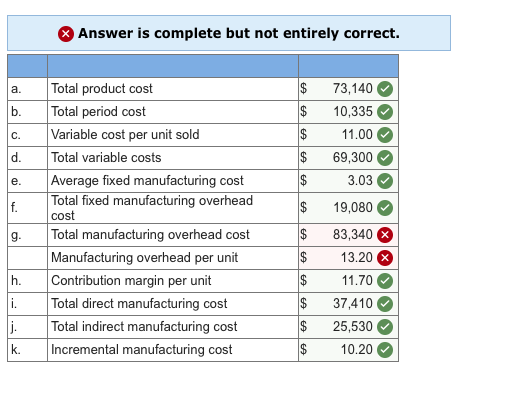This screenshot has height=393, width=506.
Task: Click green checkmark beside 11.70
Action: tap(385, 281)
